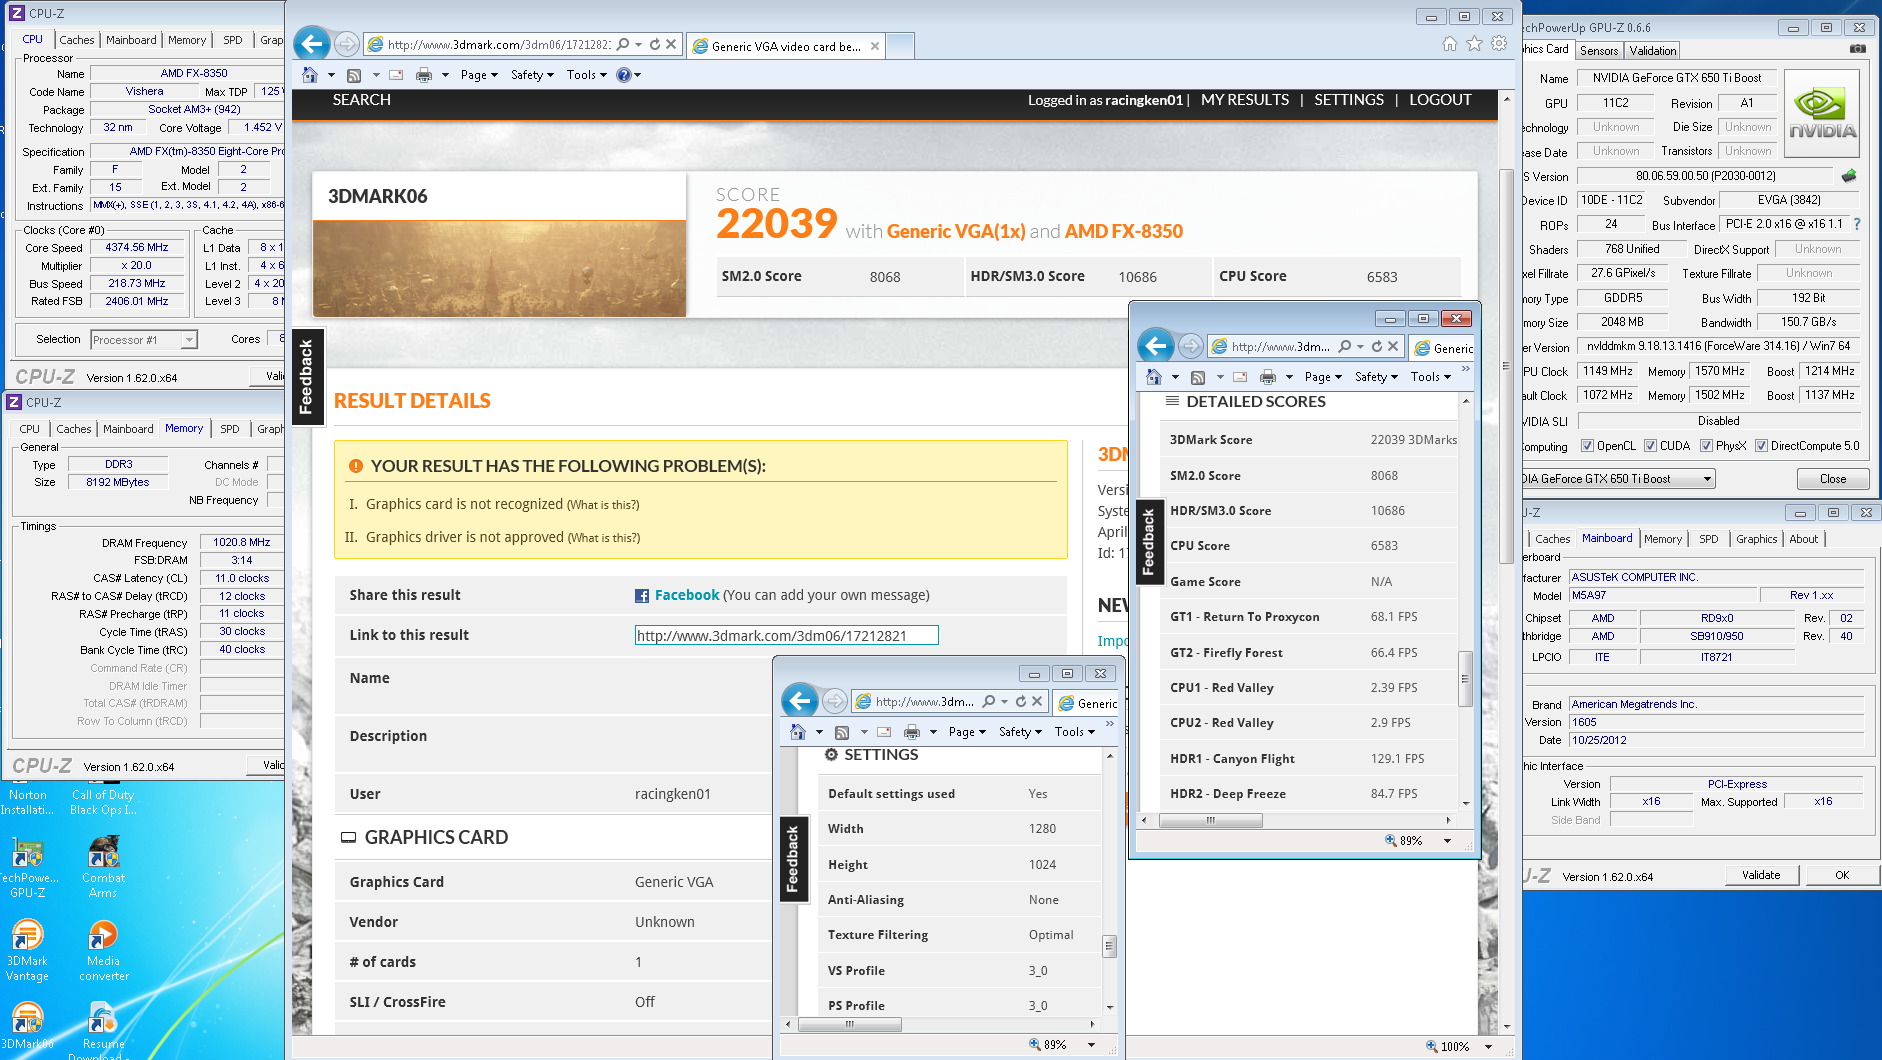The width and height of the screenshot is (1882, 1060).
Task: Click OK button in CPU-Z Mainboard window
Action: pos(1842,875)
